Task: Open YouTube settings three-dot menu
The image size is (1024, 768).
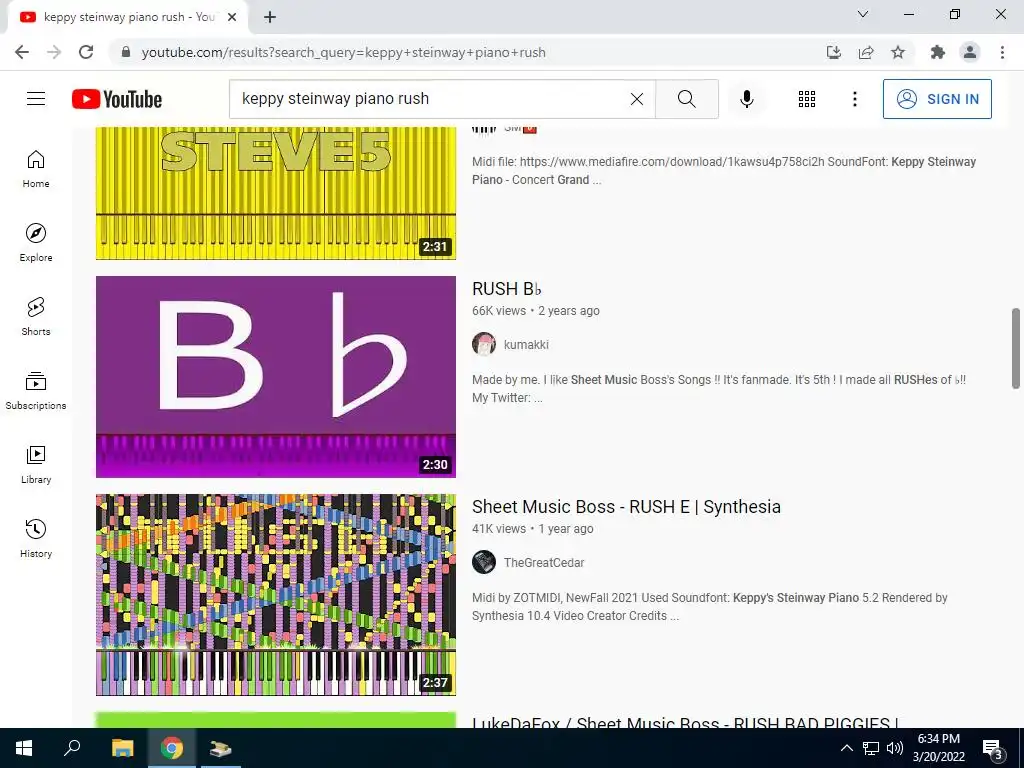Action: coord(854,99)
